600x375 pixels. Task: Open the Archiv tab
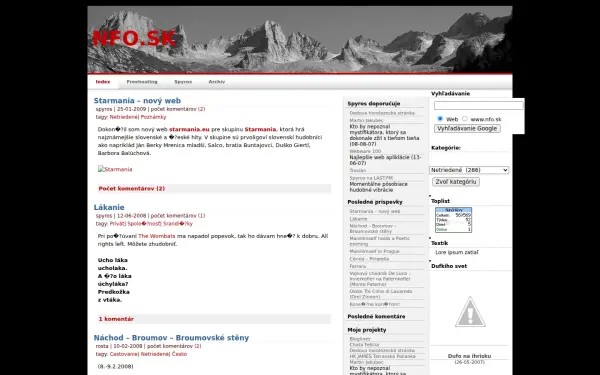point(217,82)
